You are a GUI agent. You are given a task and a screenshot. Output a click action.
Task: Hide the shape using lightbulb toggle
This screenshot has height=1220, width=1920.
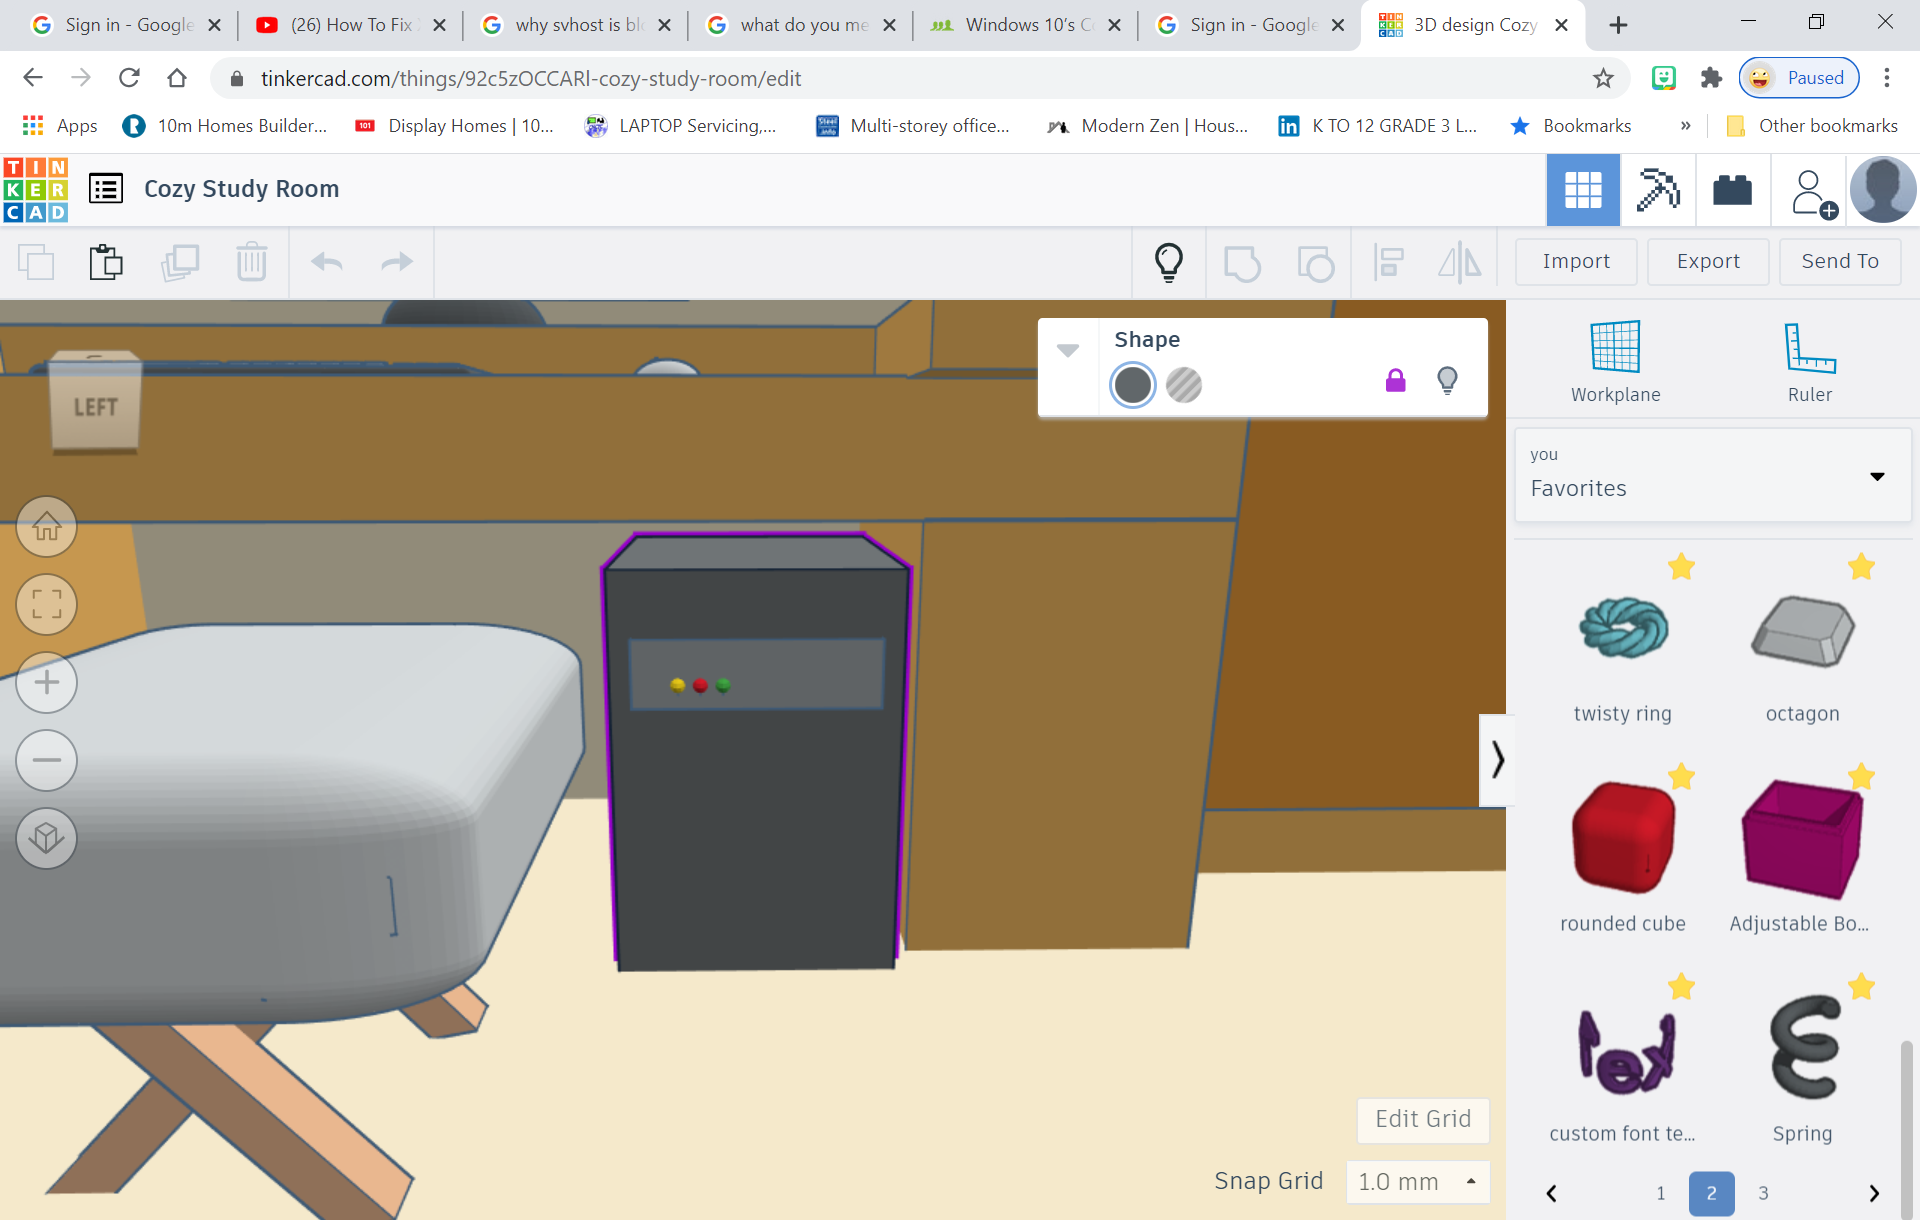[x=1448, y=380]
